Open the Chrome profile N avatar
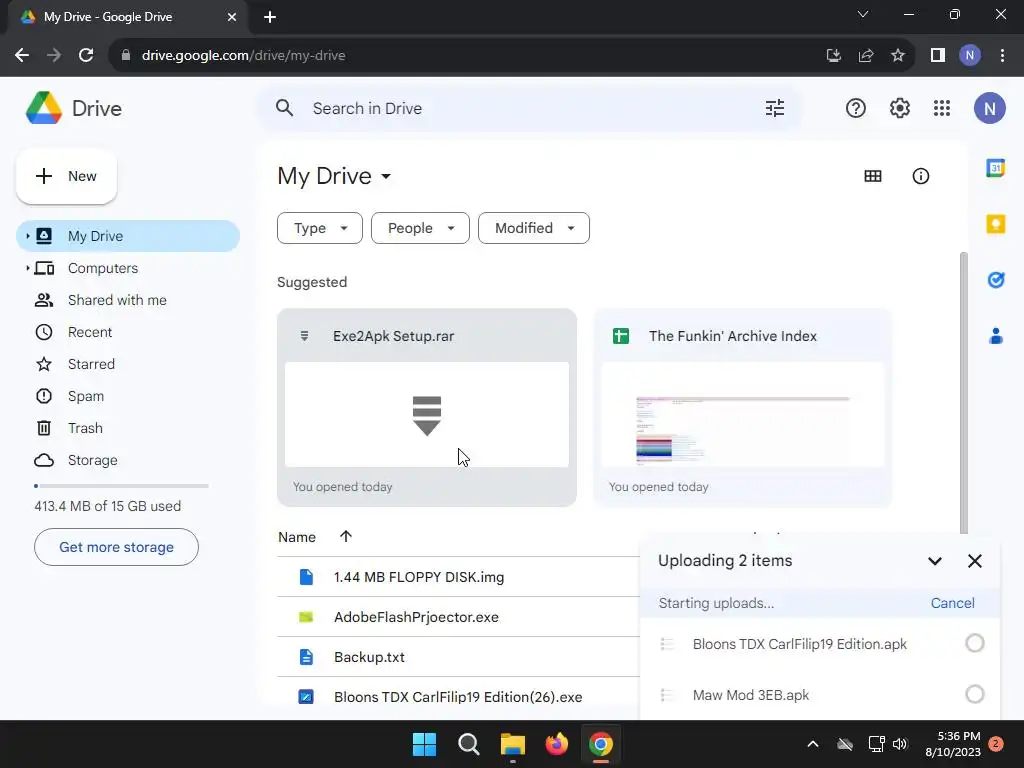The width and height of the screenshot is (1024, 768). [x=970, y=56]
